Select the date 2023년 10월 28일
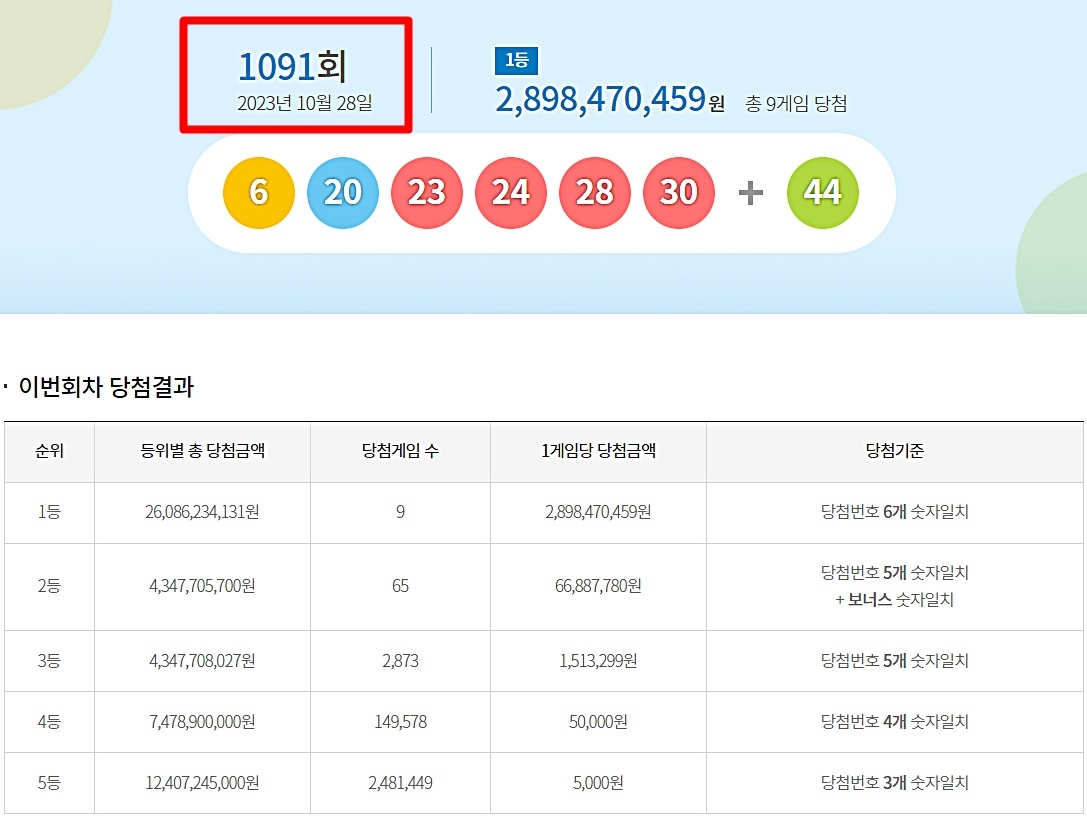 pos(305,103)
